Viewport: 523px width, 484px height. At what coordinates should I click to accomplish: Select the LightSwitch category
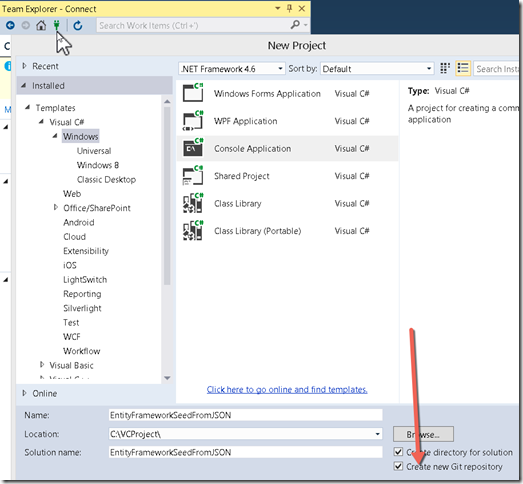(85, 280)
